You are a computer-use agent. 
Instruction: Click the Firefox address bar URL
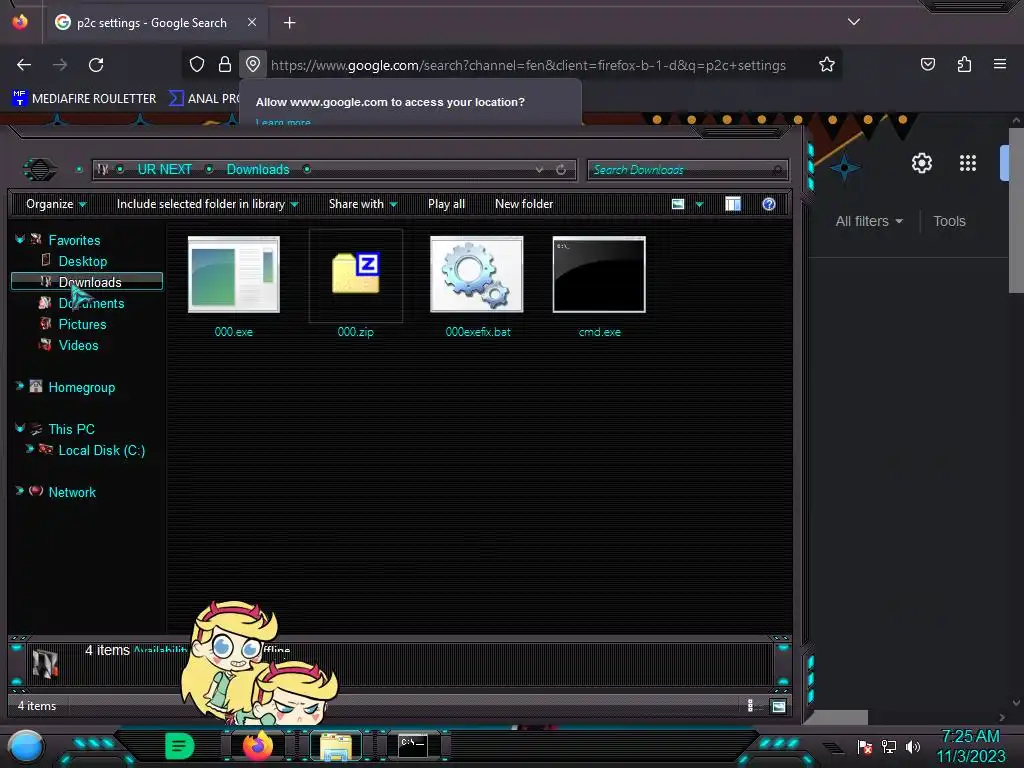coord(528,65)
